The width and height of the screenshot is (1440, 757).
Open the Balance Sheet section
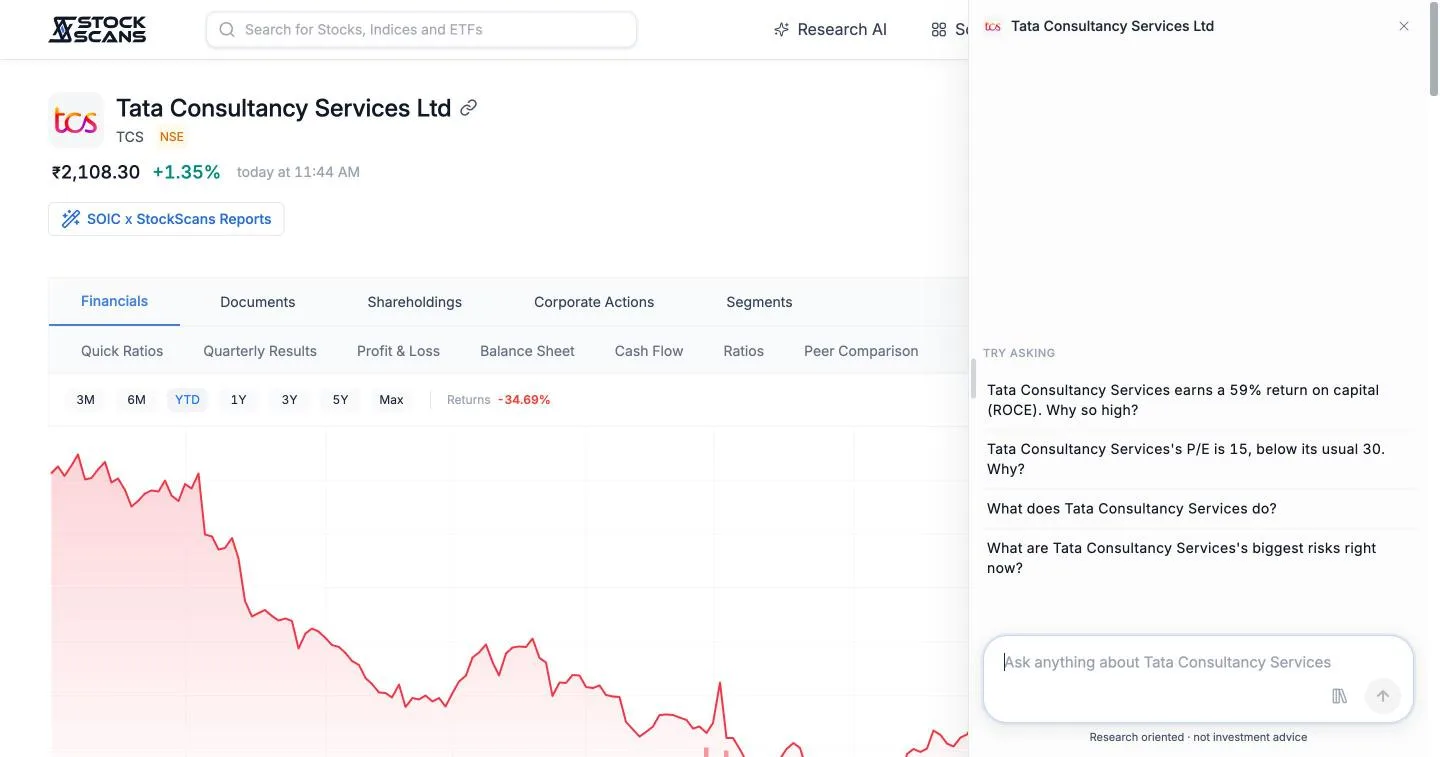527,351
